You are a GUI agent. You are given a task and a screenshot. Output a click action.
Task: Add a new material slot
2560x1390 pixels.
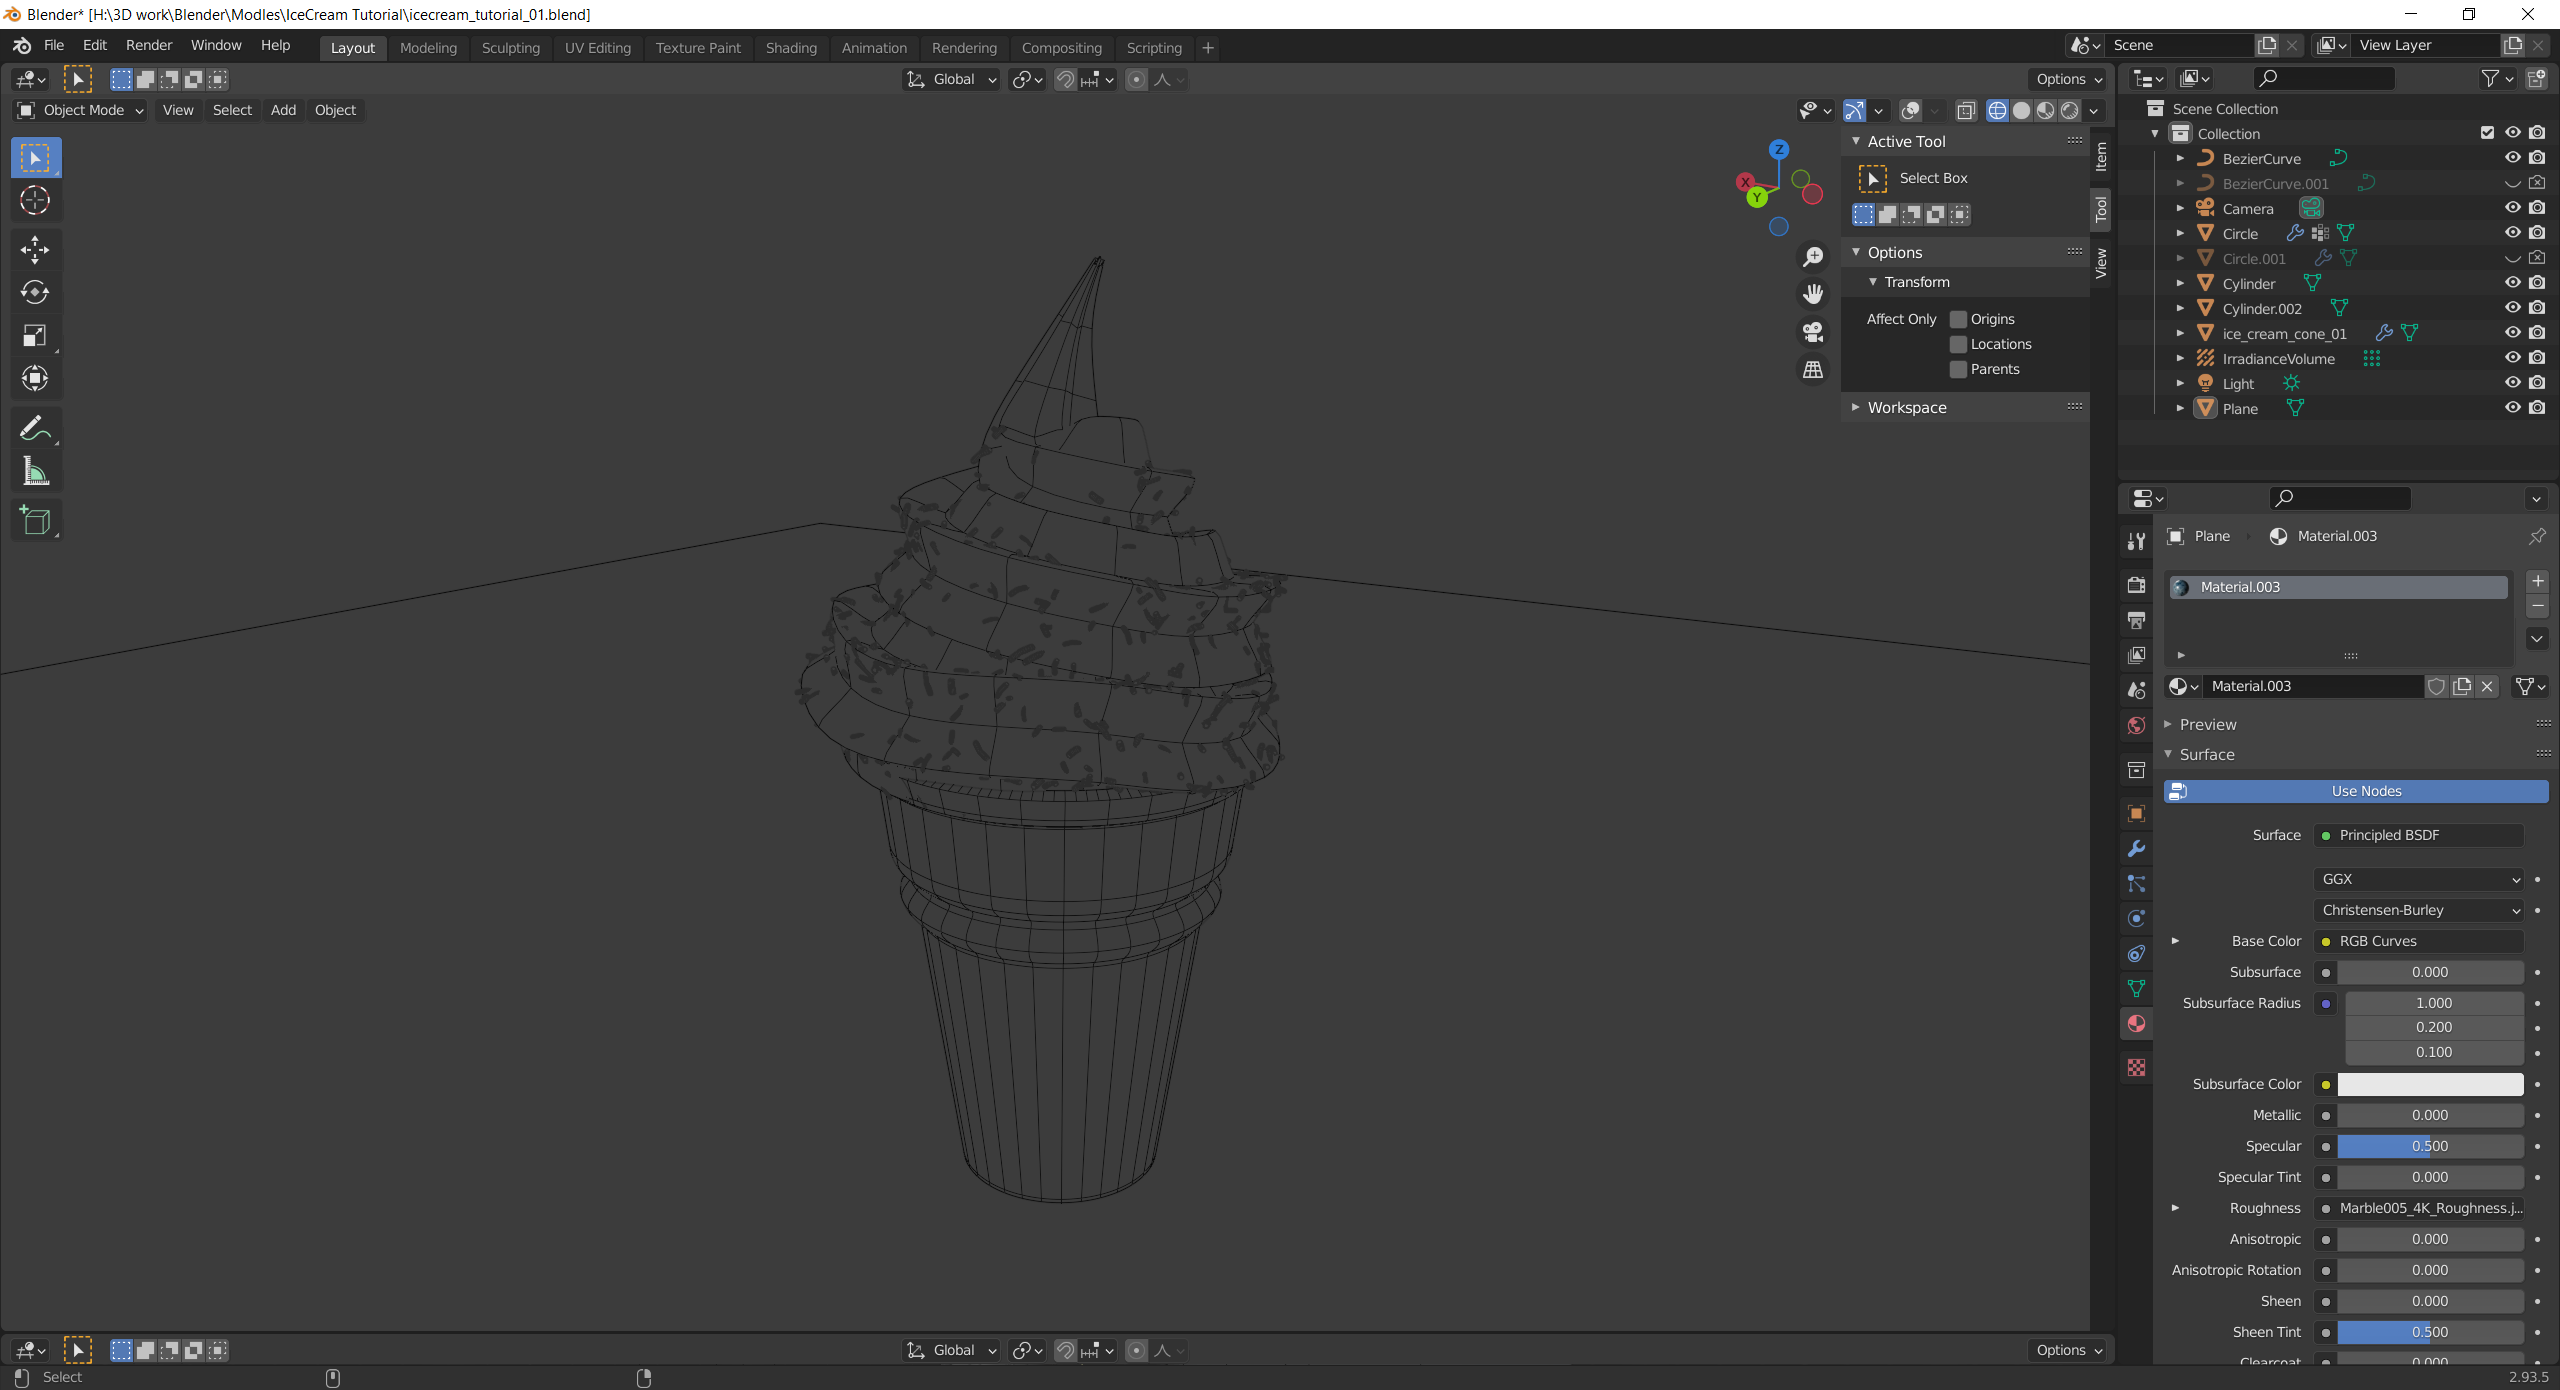pyautogui.click(x=2537, y=581)
